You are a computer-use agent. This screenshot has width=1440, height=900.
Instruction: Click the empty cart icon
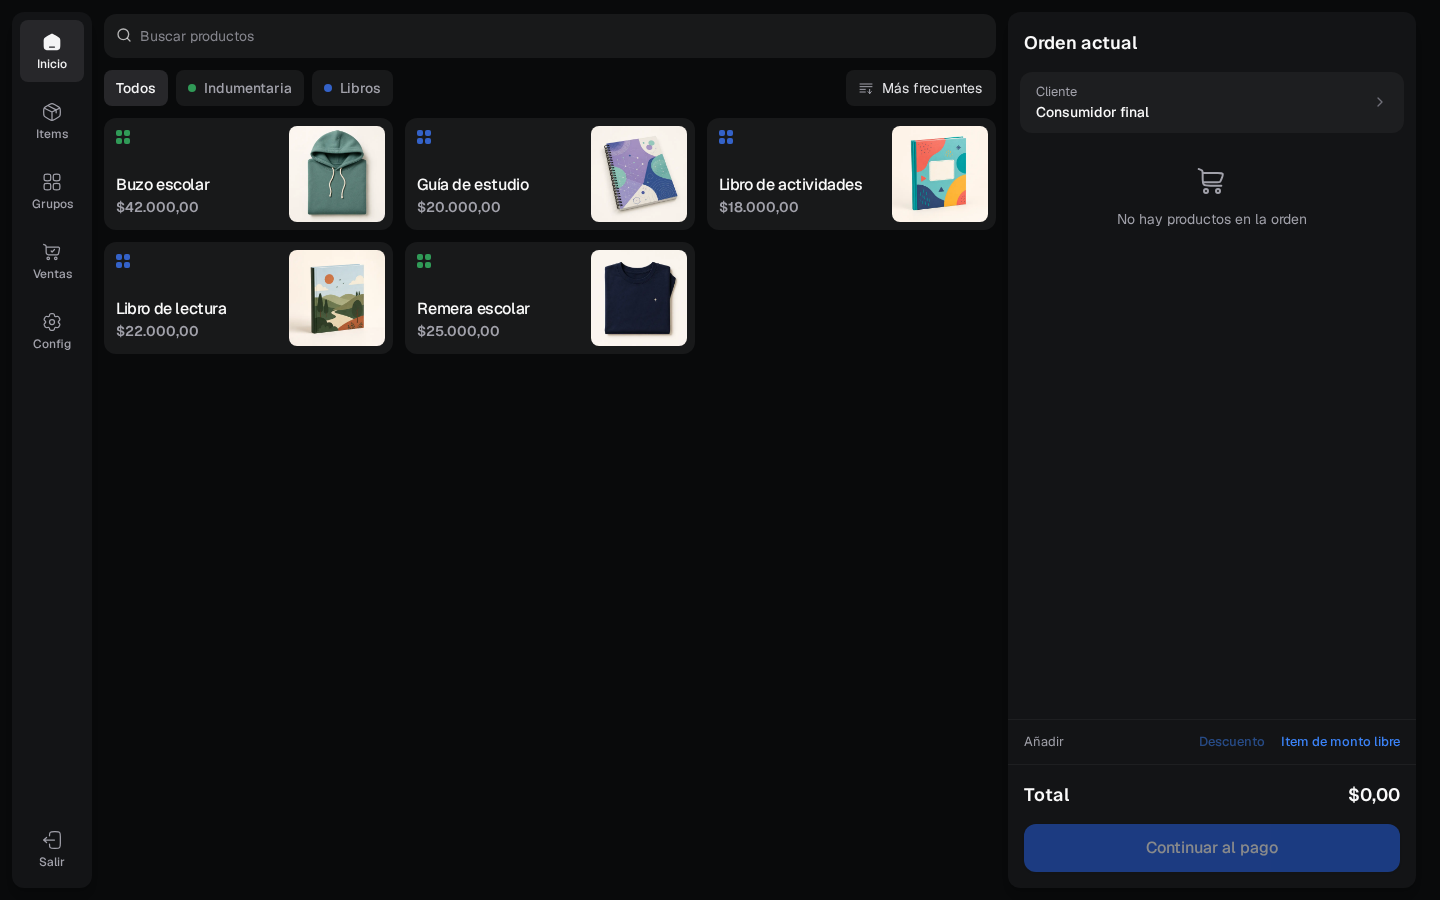1211,181
